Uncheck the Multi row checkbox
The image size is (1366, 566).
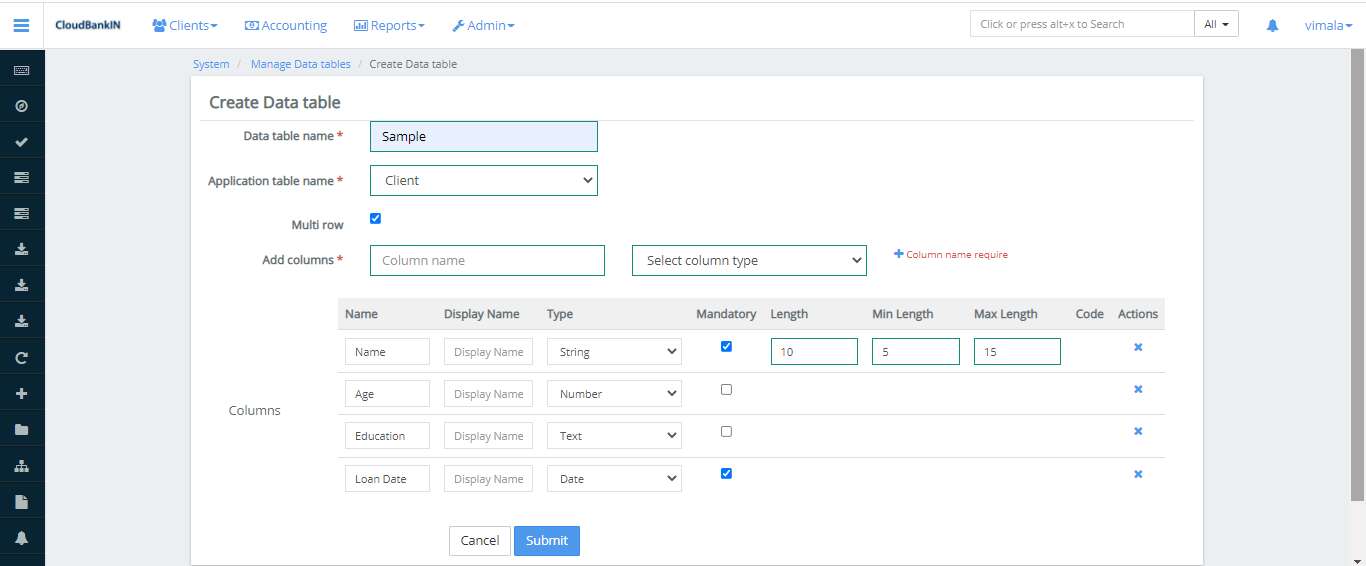[x=376, y=219]
